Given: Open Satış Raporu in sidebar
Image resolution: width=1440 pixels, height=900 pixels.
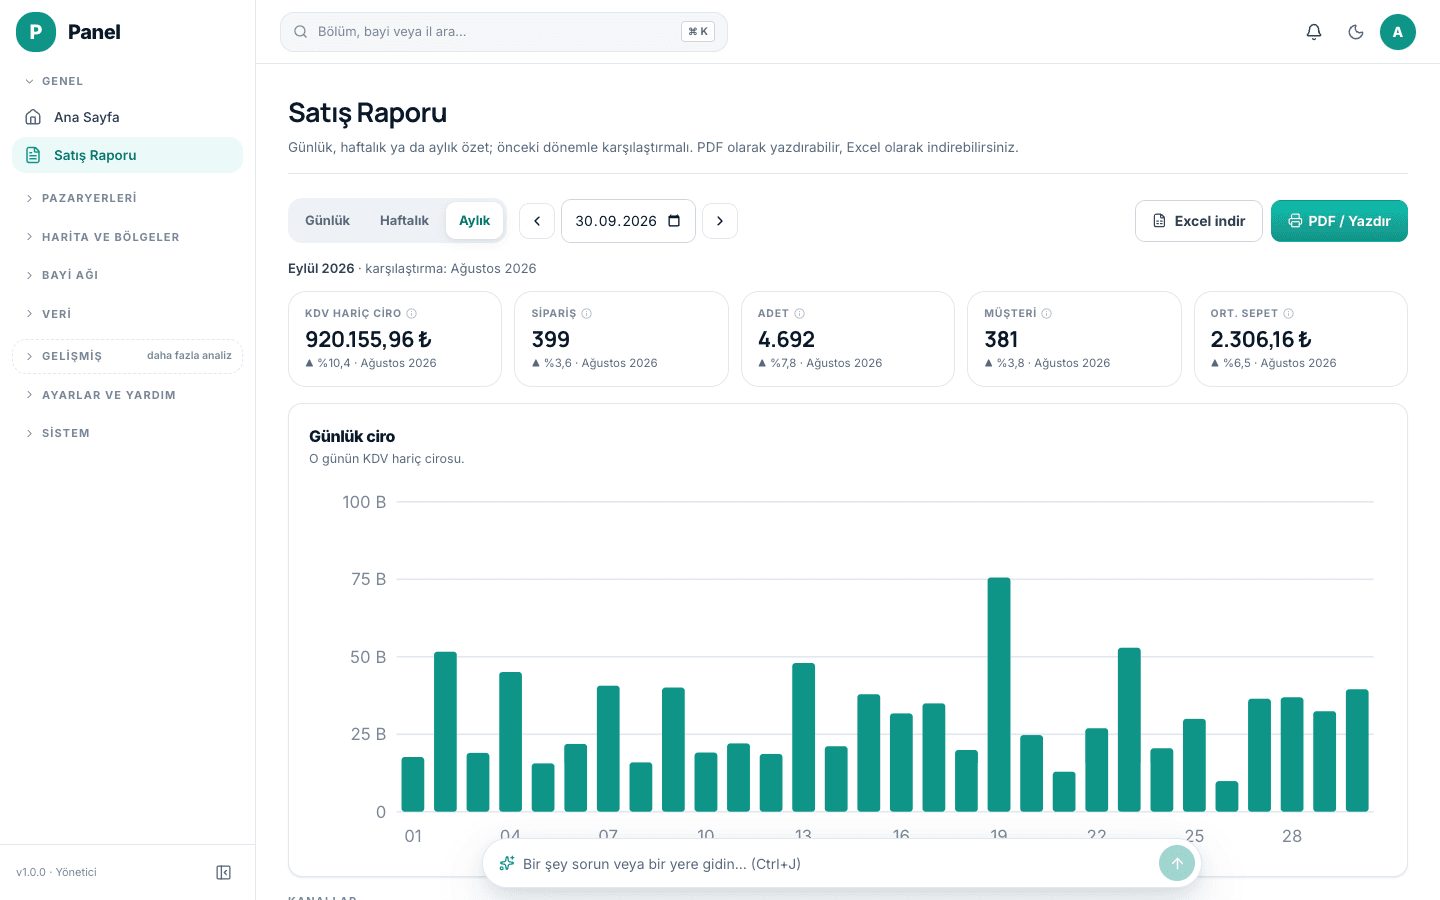Looking at the screenshot, I should pos(127,155).
